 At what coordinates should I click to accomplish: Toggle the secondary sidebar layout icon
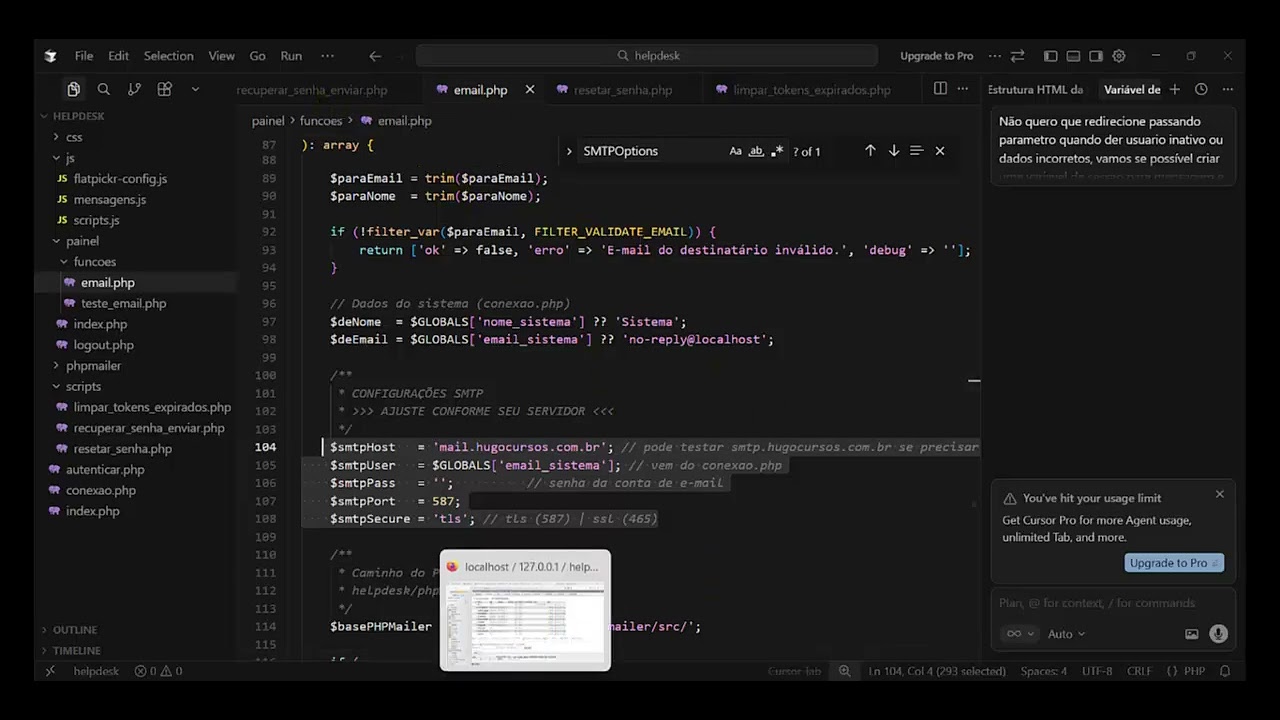(1096, 56)
